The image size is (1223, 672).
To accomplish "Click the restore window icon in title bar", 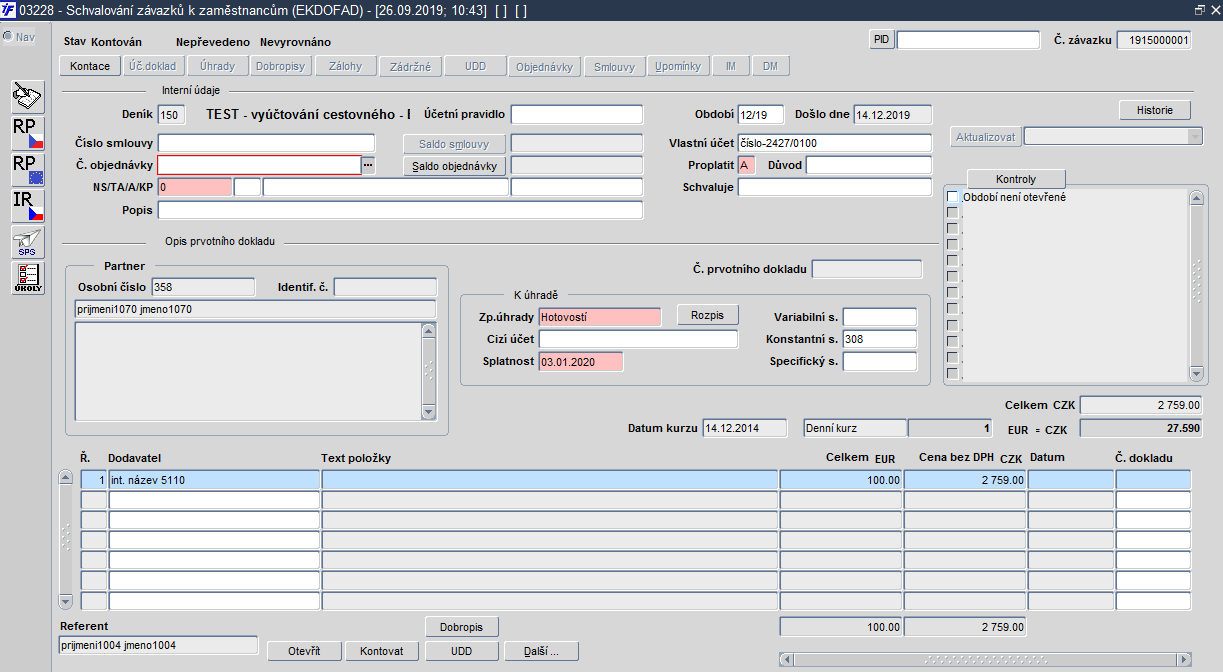I will [x=1199, y=9].
